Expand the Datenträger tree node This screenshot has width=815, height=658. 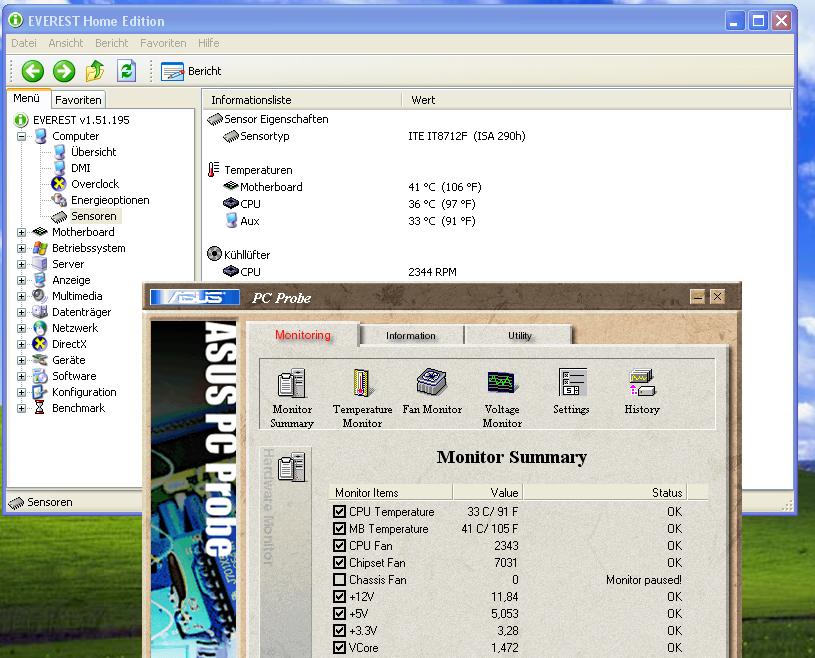point(21,312)
